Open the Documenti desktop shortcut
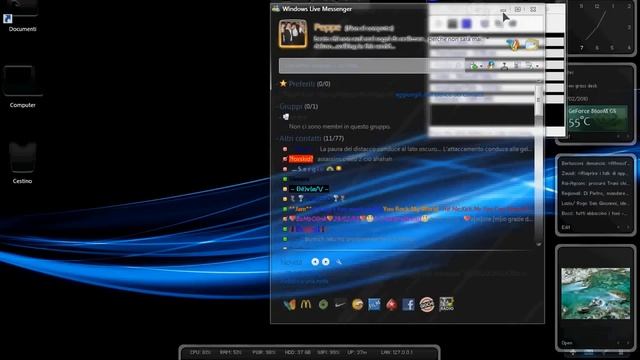This screenshot has width=640, height=360. coord(21,16)
